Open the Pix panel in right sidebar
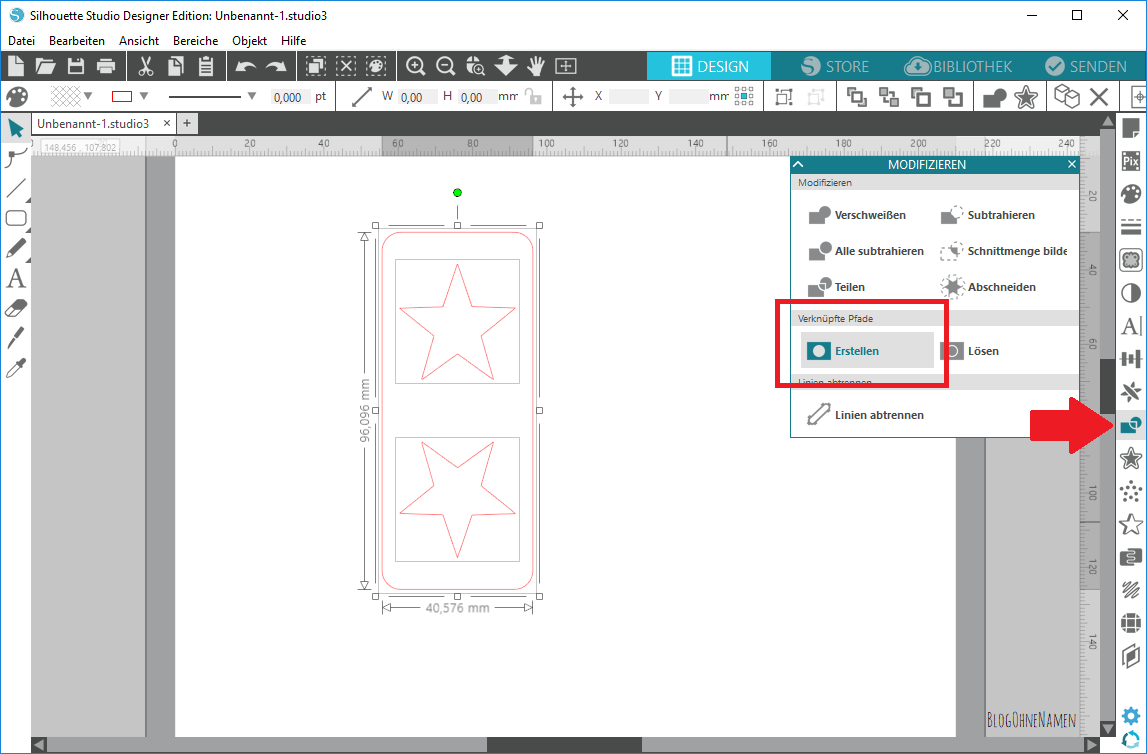The image size is (1147, 754). 1131,161
